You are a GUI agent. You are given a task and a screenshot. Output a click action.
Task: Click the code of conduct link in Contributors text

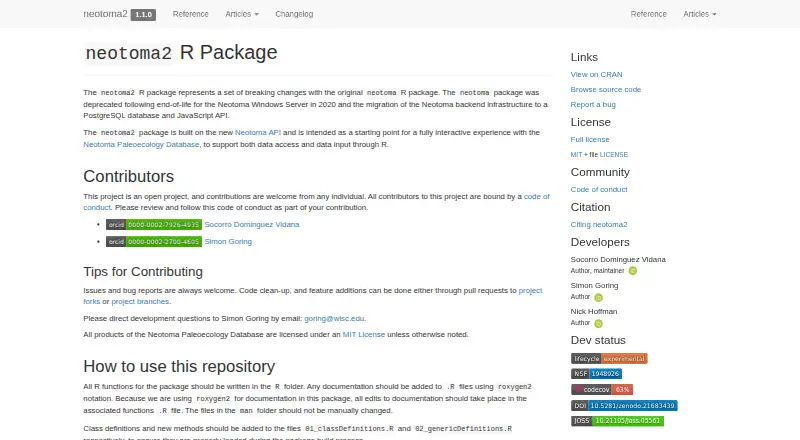click(x=537, y=197)
